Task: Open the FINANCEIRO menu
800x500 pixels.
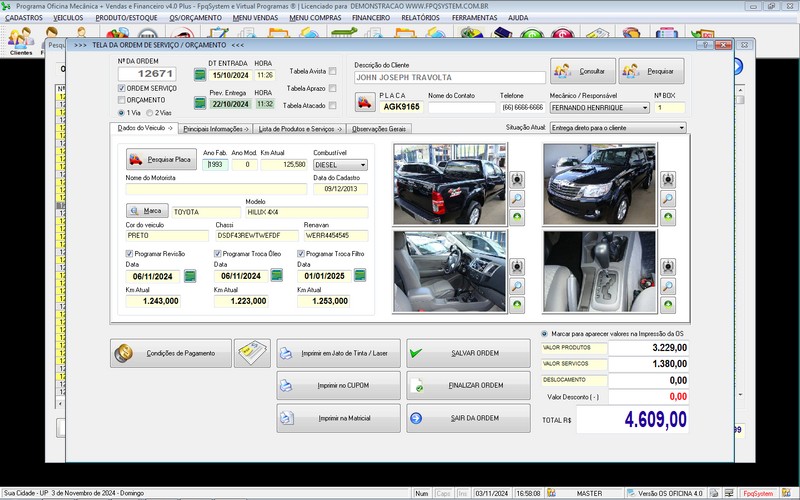Action: tap(370, 18)
